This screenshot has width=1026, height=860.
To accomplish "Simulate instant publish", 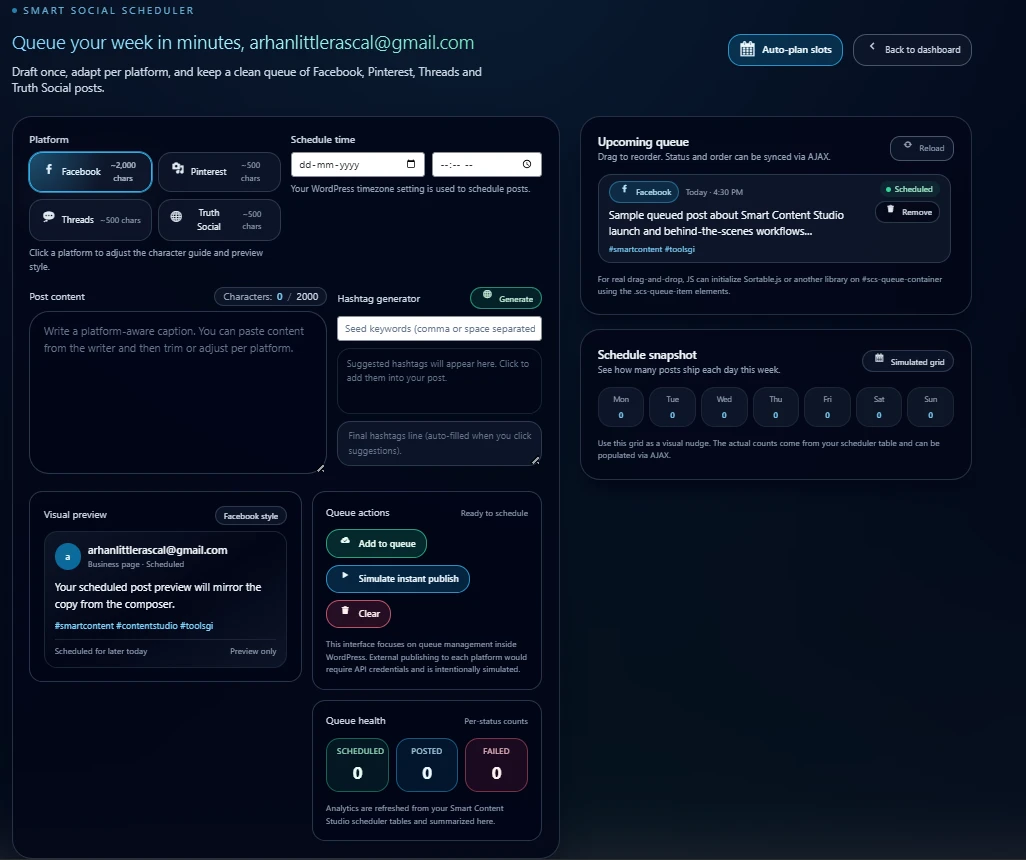I will tap(397, 578).
